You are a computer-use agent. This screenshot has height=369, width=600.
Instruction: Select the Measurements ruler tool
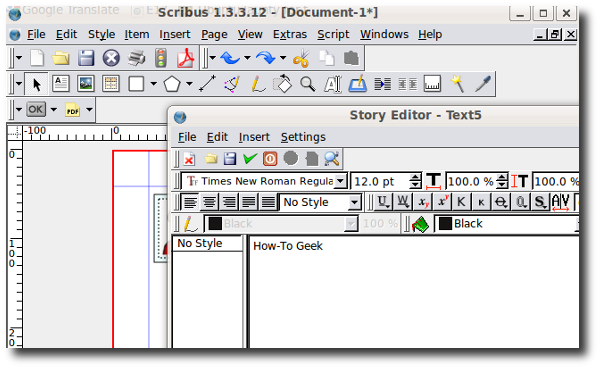(x=432, y=83)
